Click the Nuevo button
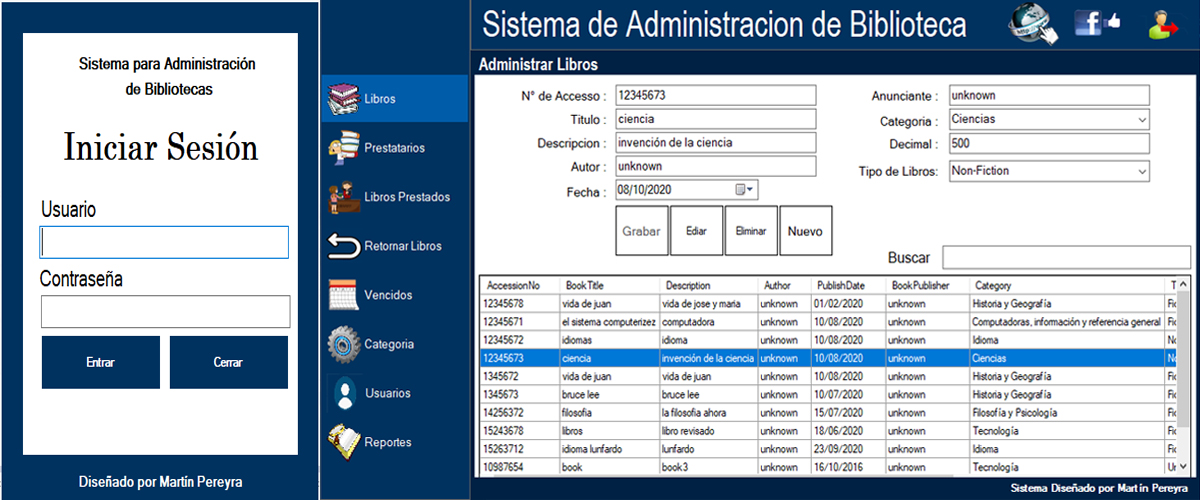 click(x=805, y=231)
